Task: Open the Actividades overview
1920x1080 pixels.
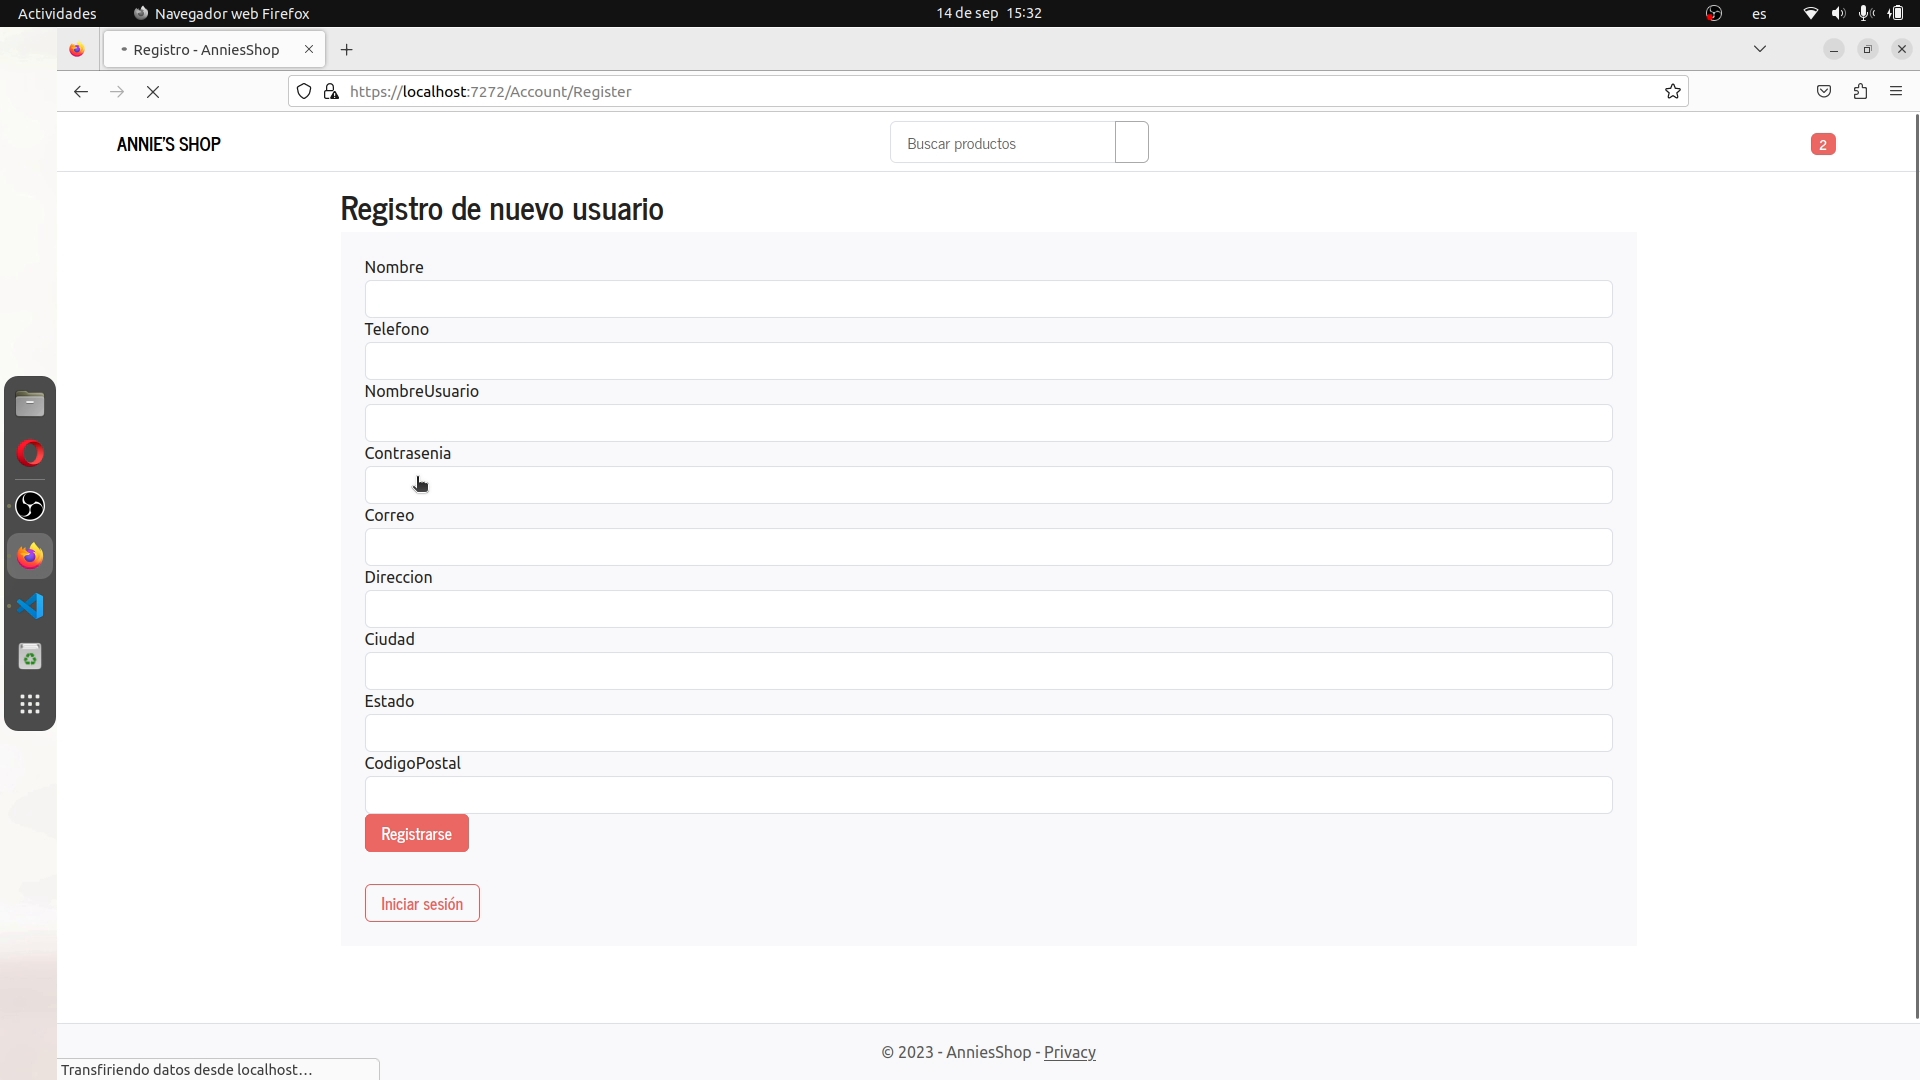Action: pos(57,13)
